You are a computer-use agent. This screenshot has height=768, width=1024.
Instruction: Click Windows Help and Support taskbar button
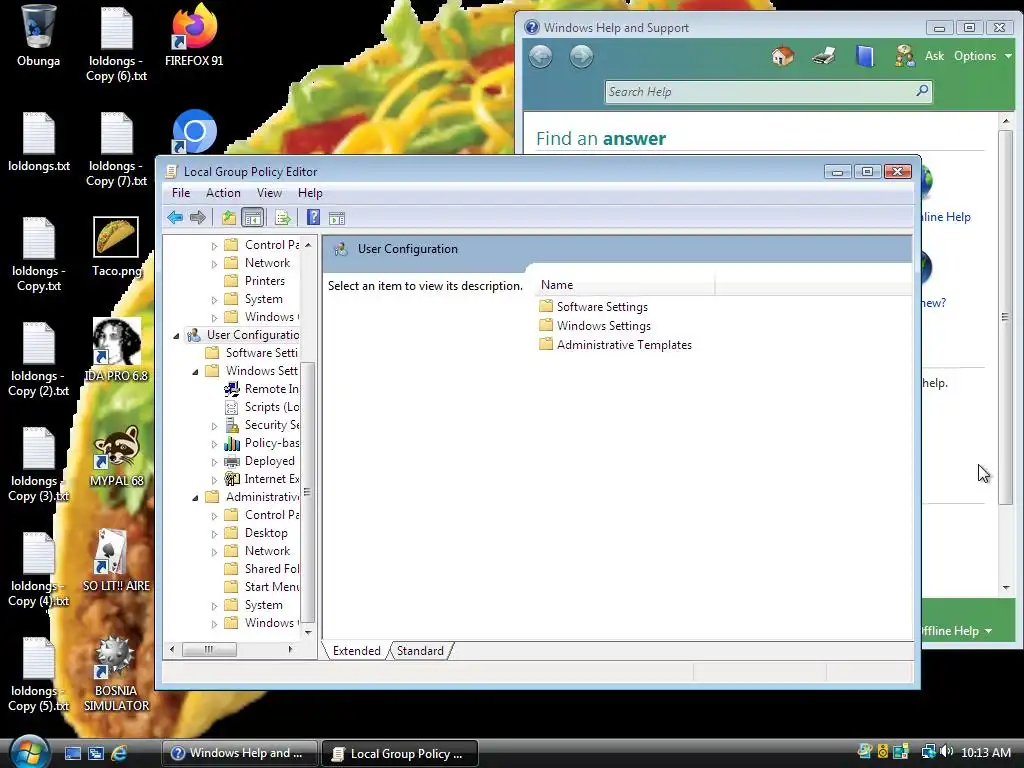pos(239,753)
